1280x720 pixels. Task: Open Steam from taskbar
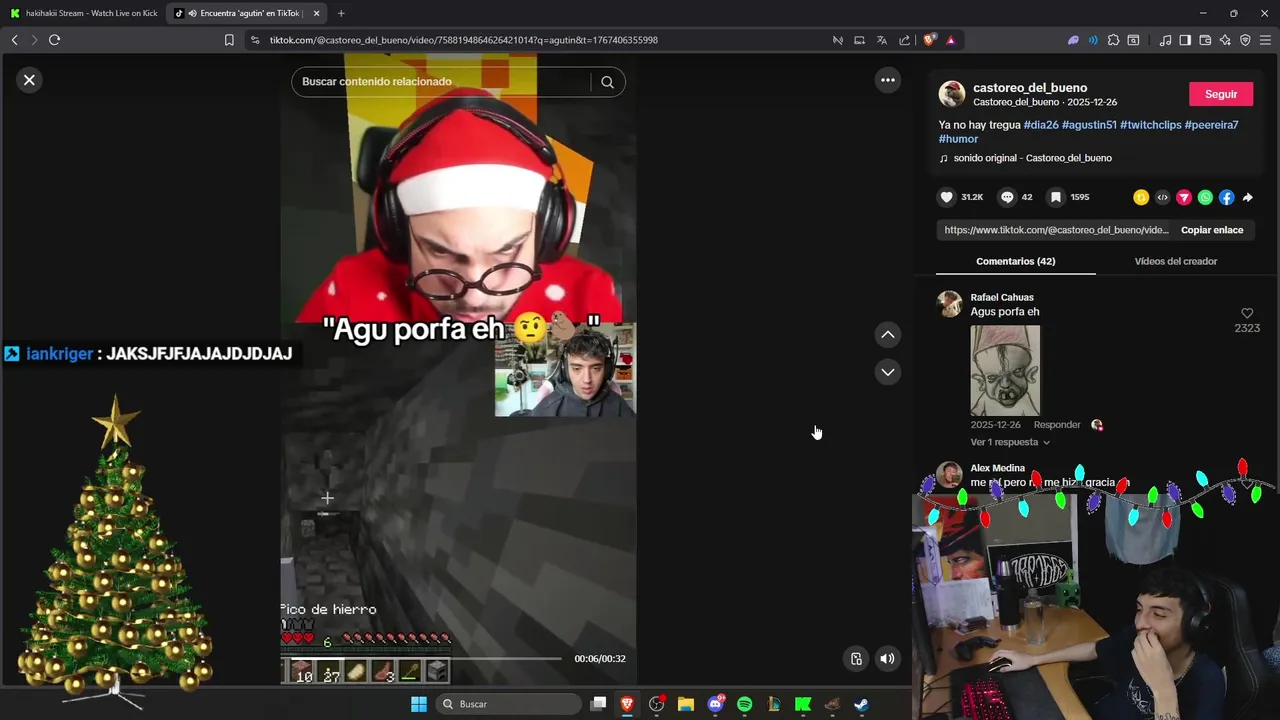[861, 704]
